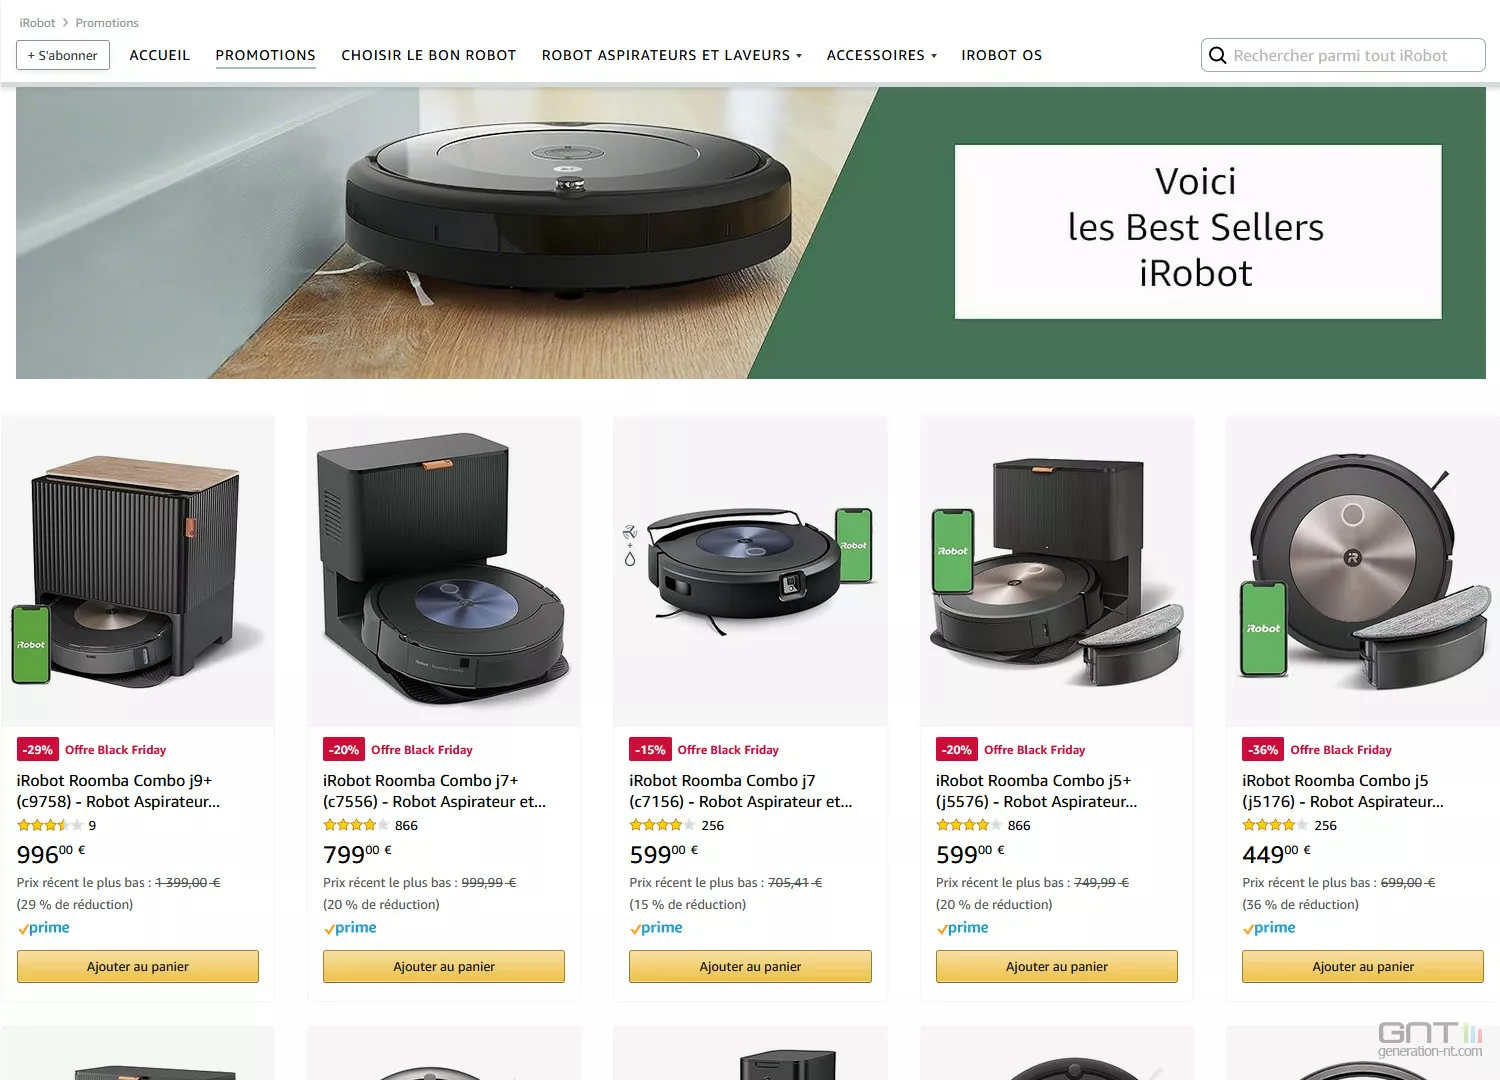Click the S'abonner button
The image size is (1500, 1080).
coord(63,55)
